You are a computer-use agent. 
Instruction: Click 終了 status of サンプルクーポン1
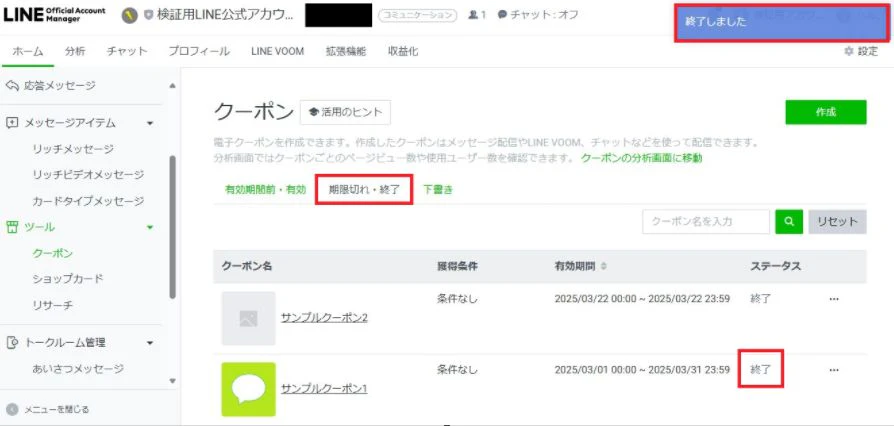click(x=761, y=370)
